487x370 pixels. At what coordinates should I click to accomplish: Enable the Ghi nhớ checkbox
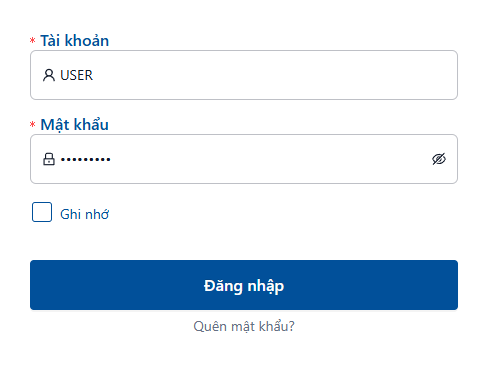tap(42, 212)
